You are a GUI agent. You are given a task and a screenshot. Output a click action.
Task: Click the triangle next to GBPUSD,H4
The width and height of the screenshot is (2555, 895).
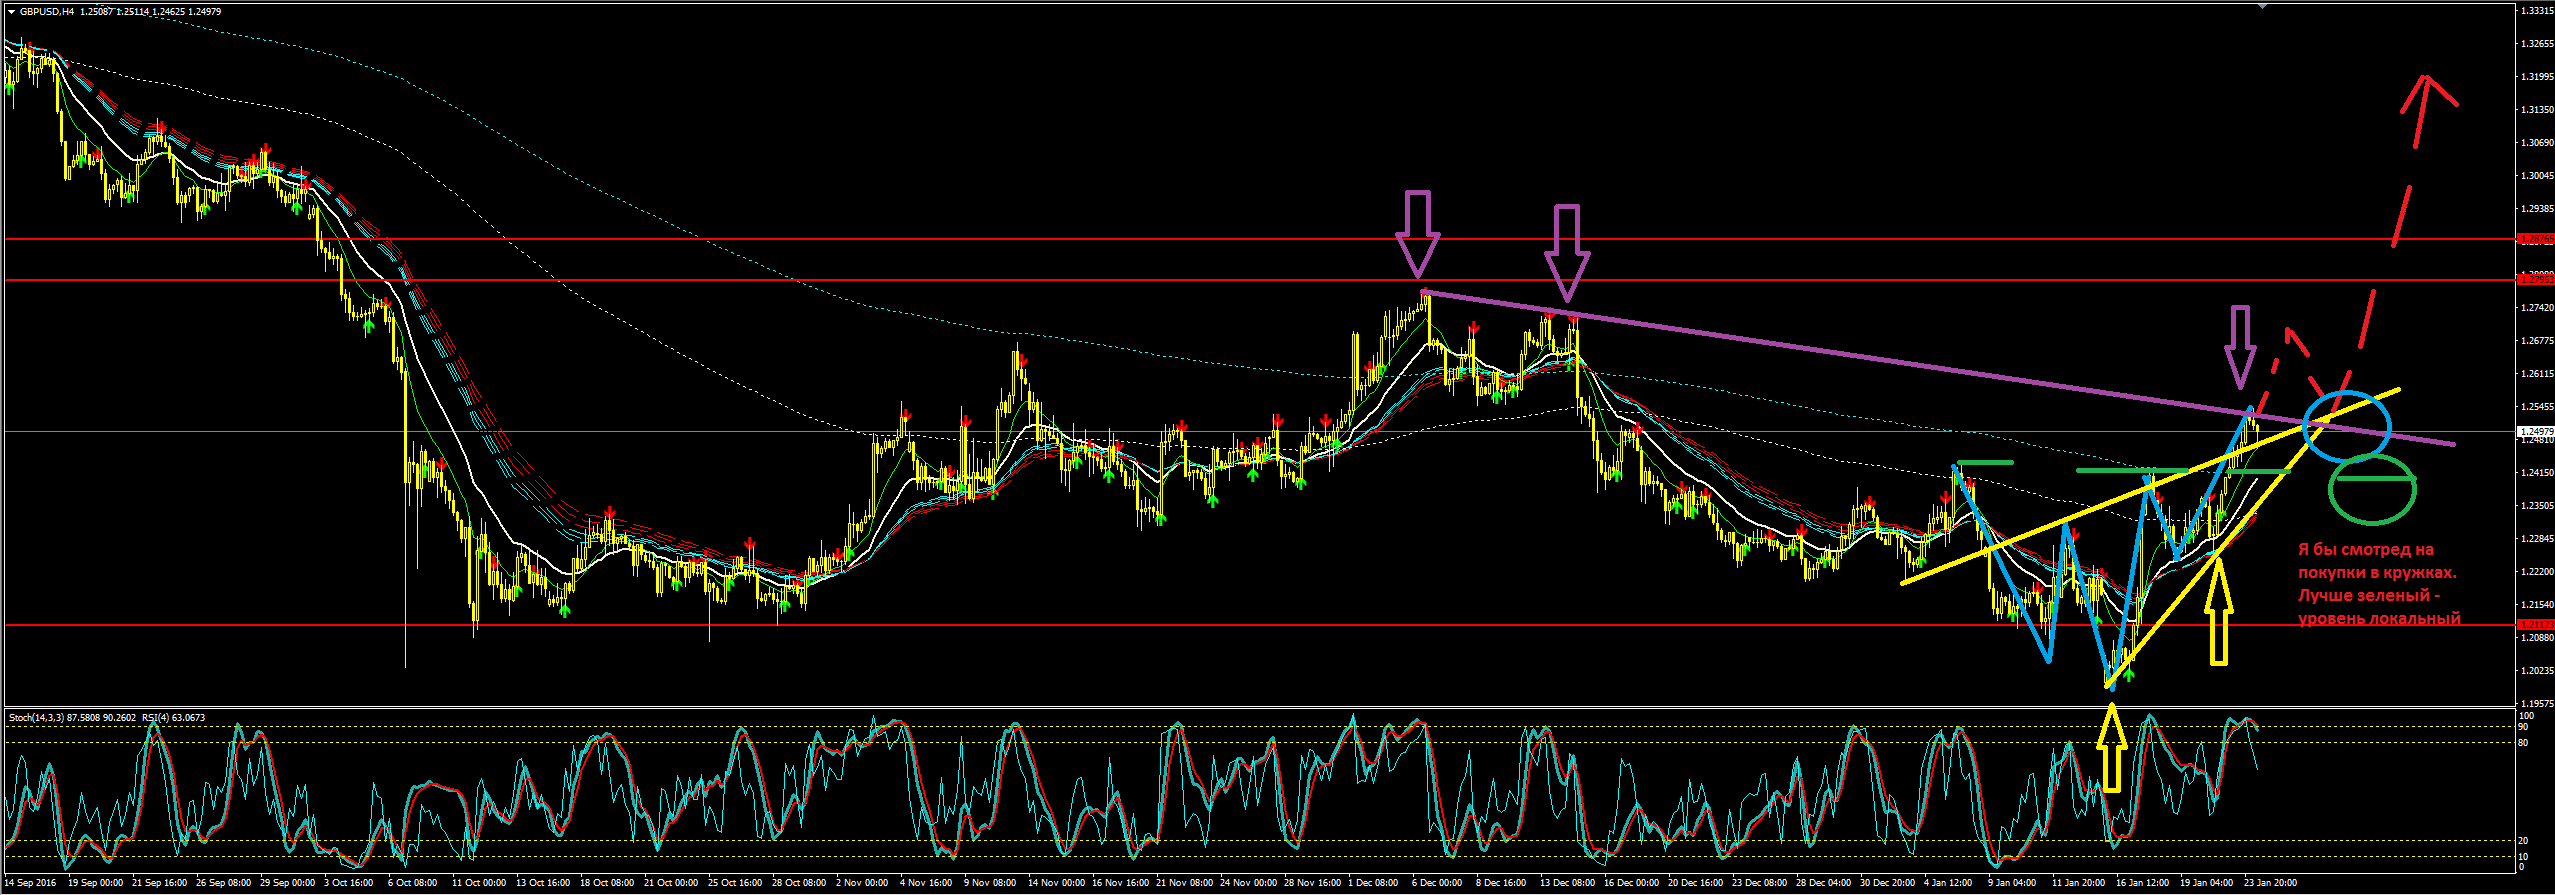click(12, 12)
